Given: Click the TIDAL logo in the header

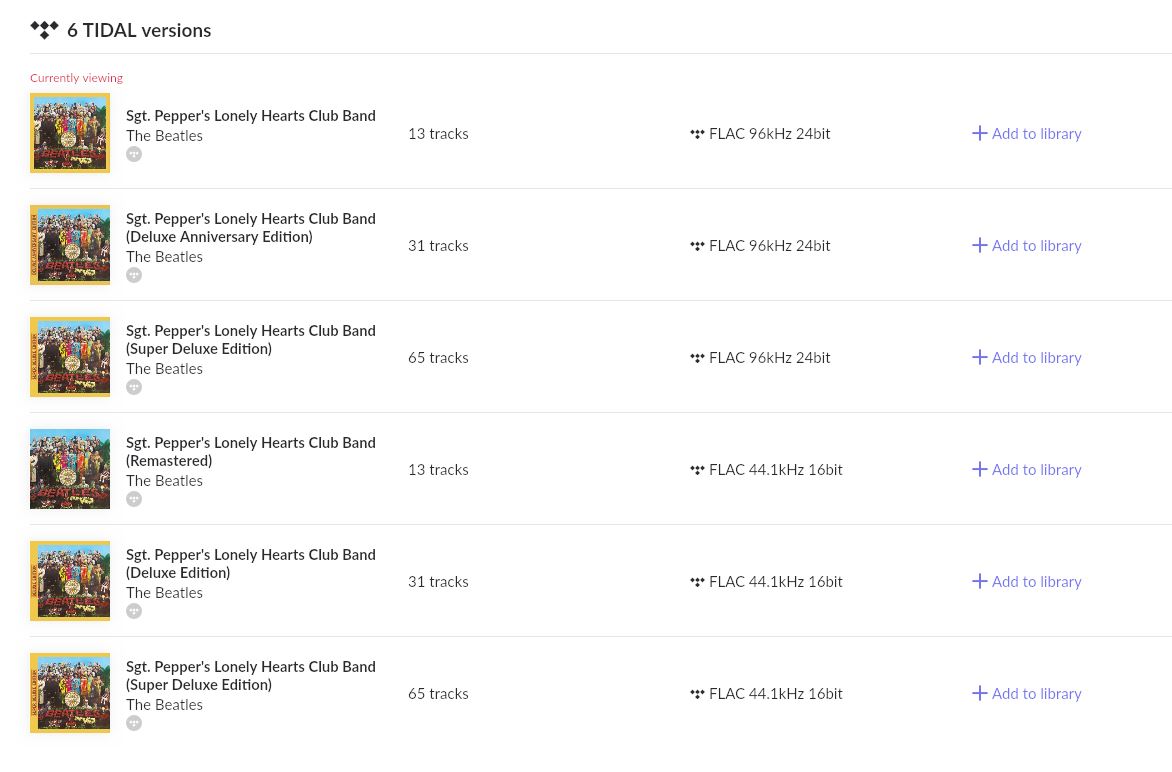Looking at the screenshot, I should 44,30.
